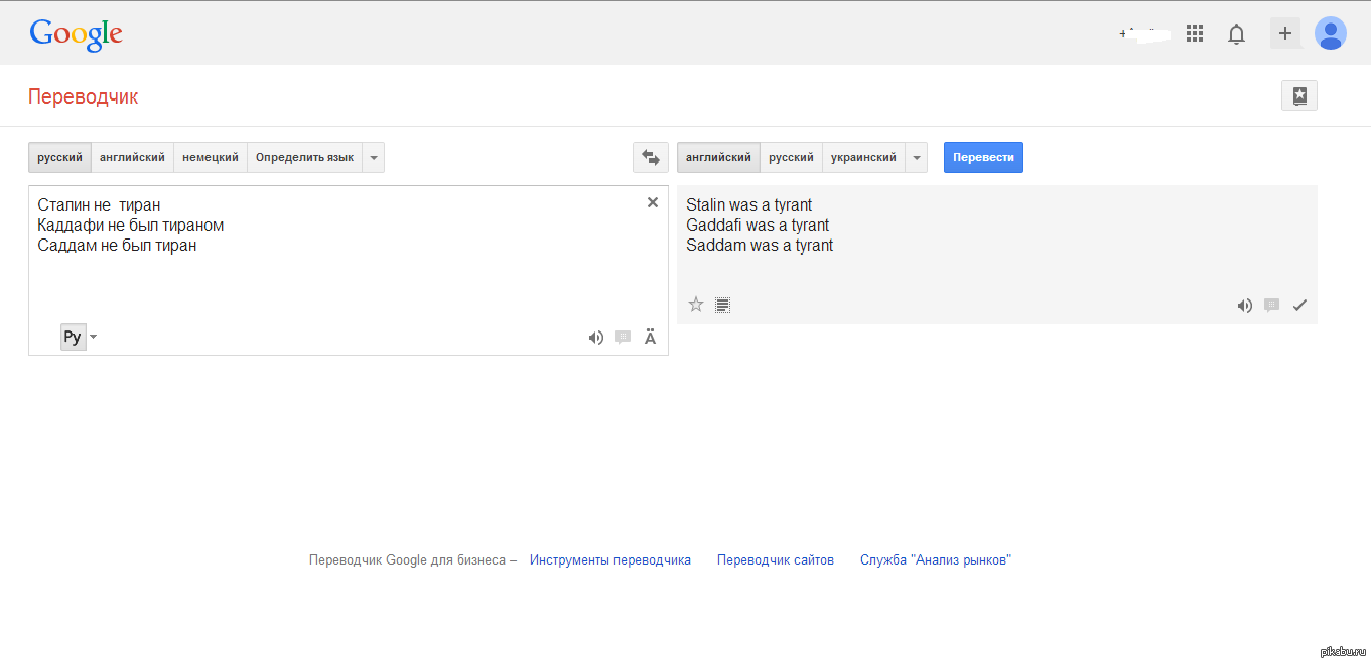Viewport: 1371px width, 663px height.
Task: Clear the source text with the X
Action: [653, 202]
